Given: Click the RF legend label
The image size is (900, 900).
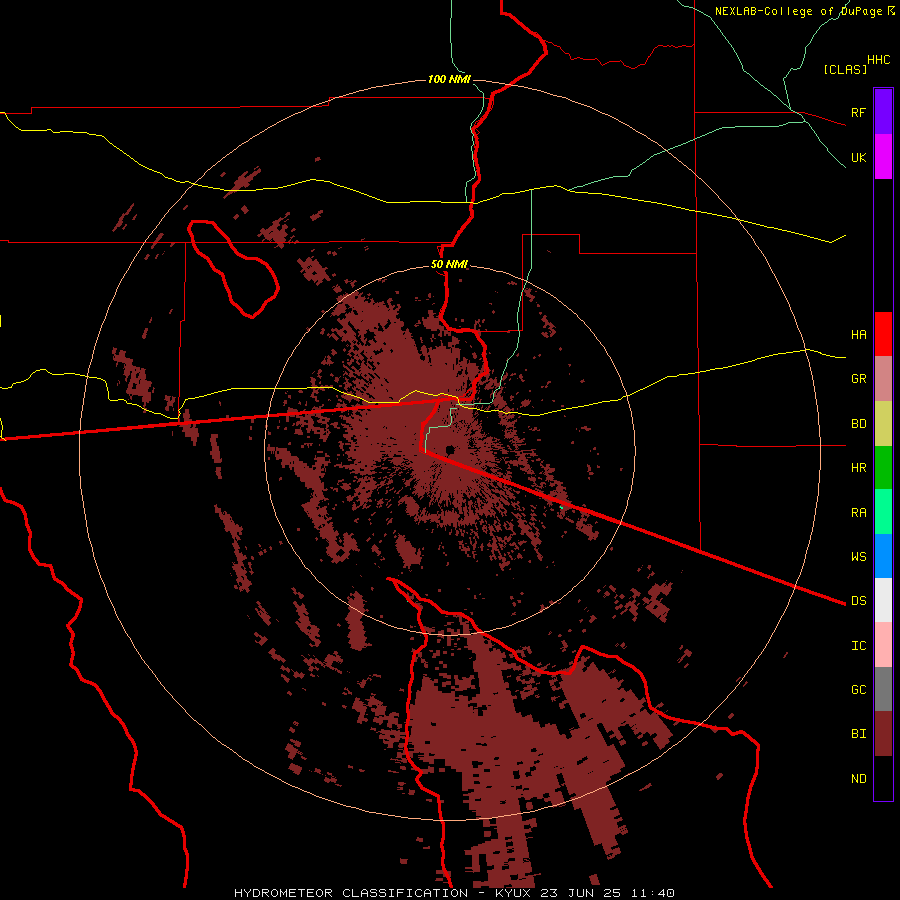Looking at the screenshot, I should pyautogui.click(x=858, y=112).
